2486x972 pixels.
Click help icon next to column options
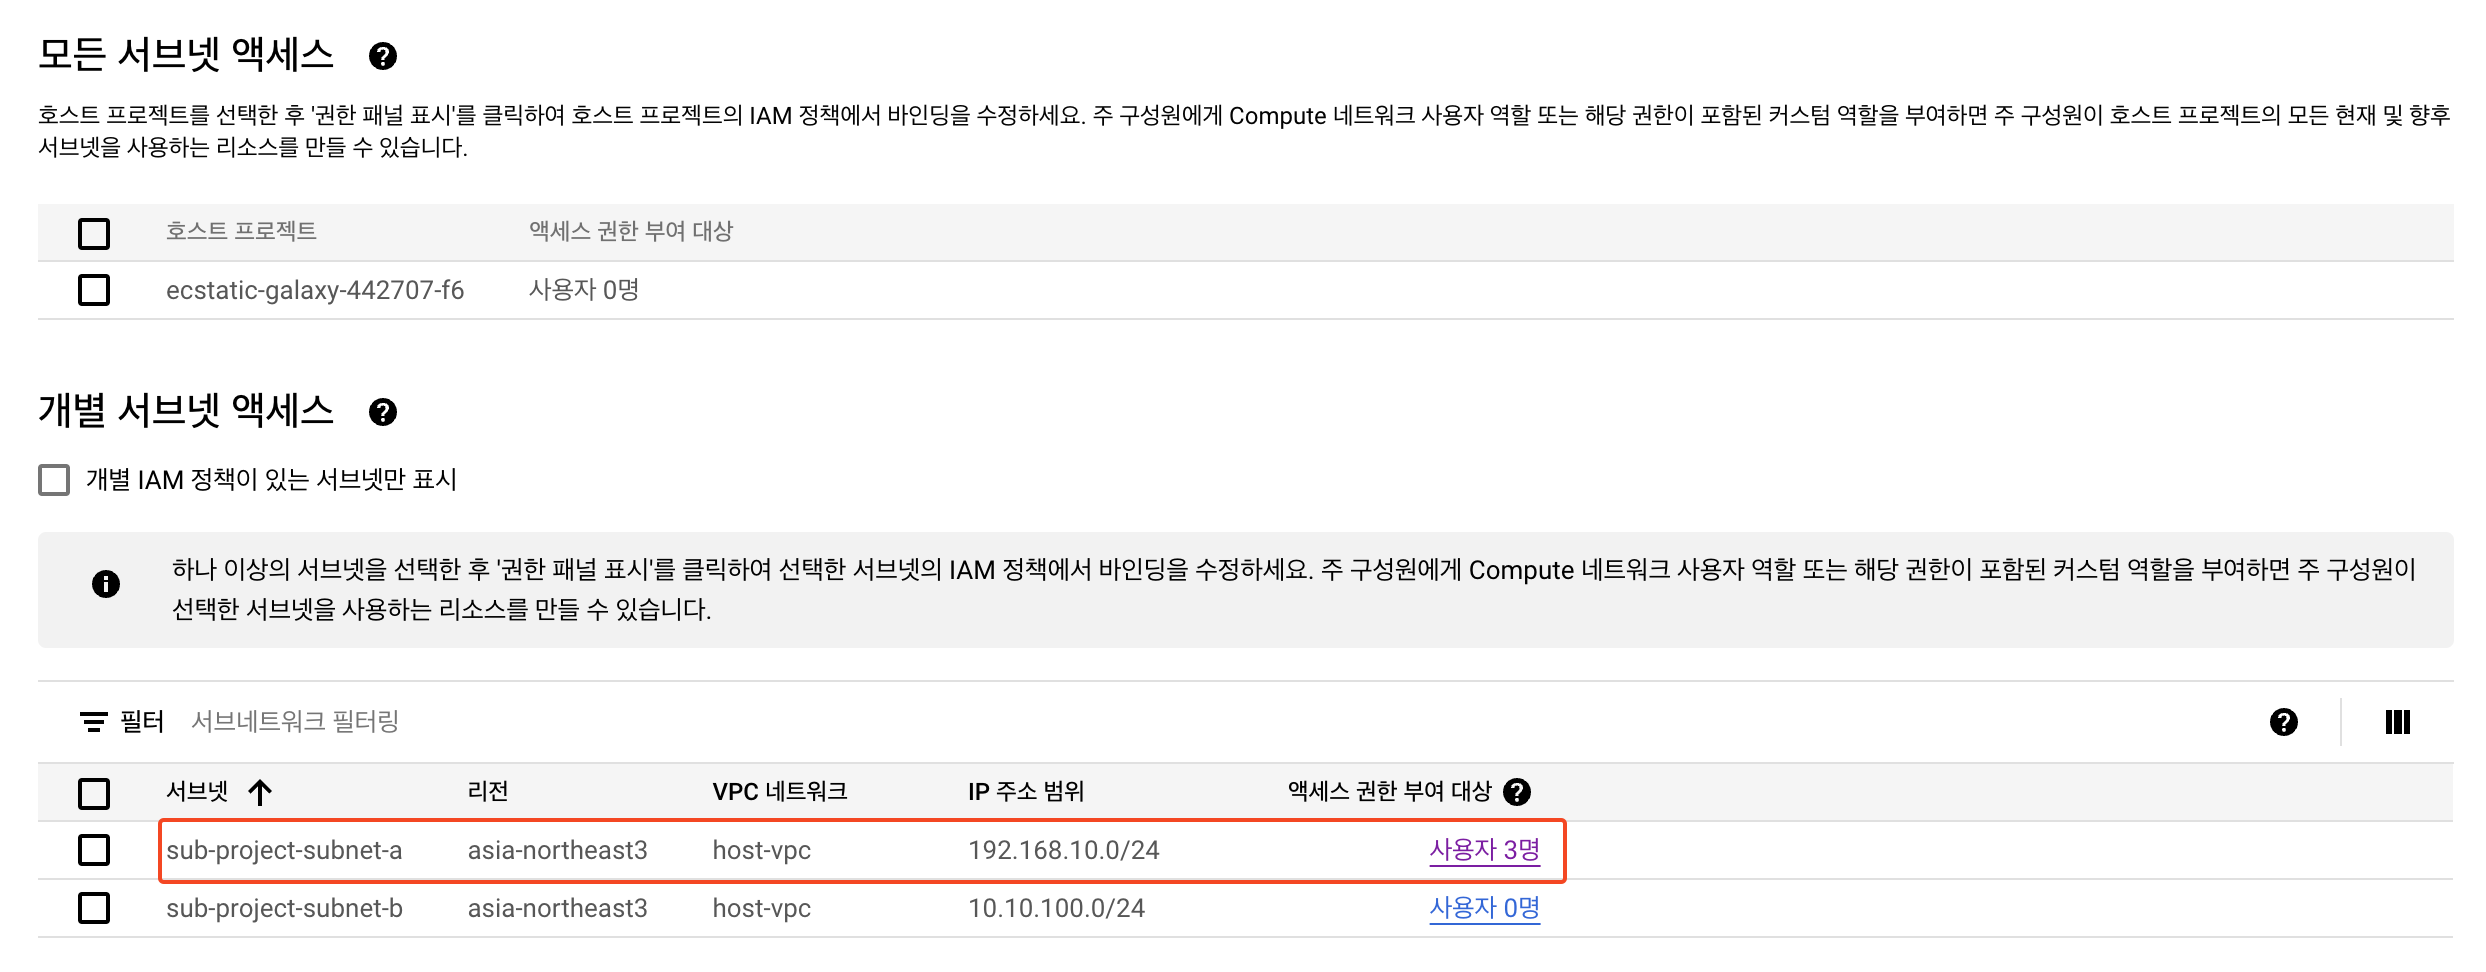pos(2283,722)
